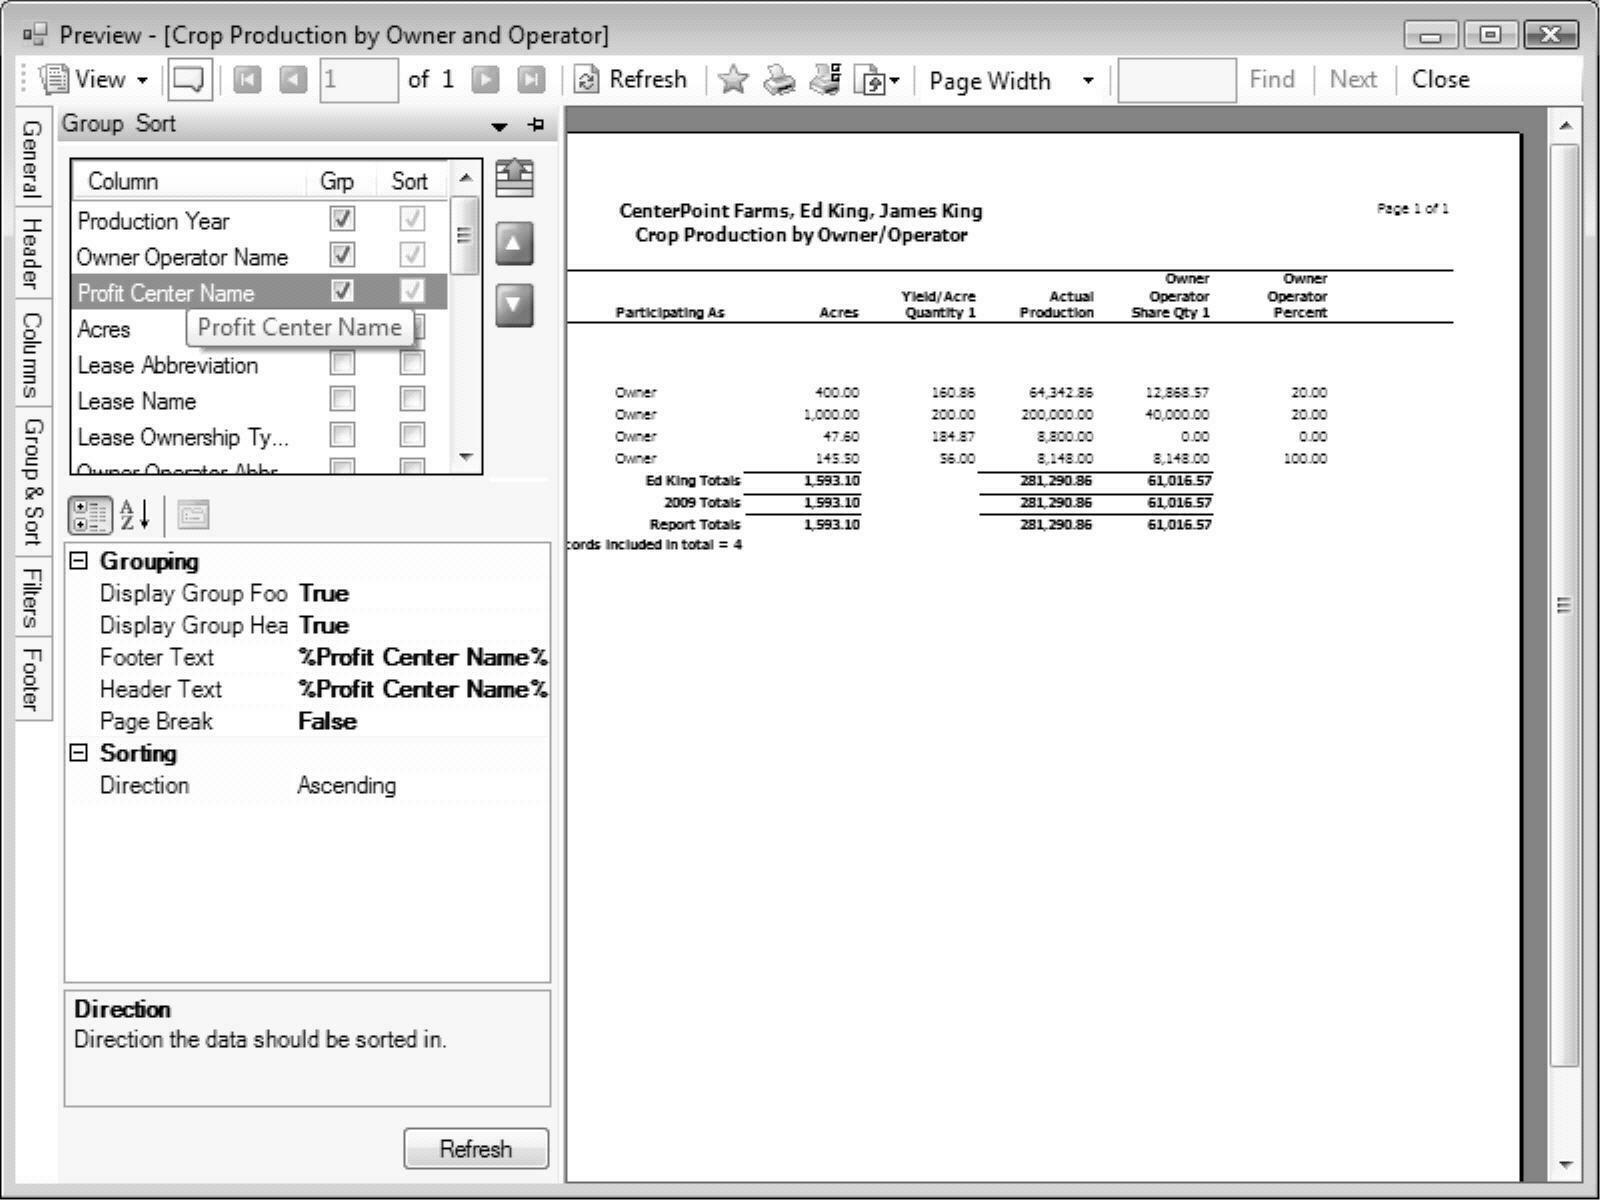The width and height of the screenshot is (1600, 1200).
Task: Toggle Grp checkbox for Production Year
Action: pyautogui.click(x=342, y=219)
